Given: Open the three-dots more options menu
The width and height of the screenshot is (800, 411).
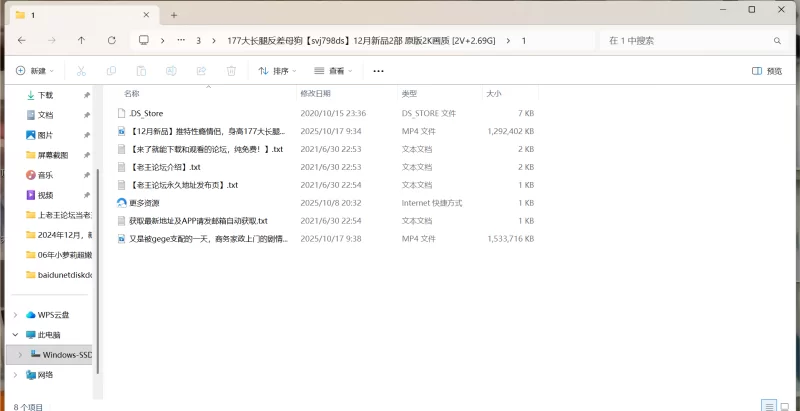Looking at the screenshot, I should (x=378, y=71).
